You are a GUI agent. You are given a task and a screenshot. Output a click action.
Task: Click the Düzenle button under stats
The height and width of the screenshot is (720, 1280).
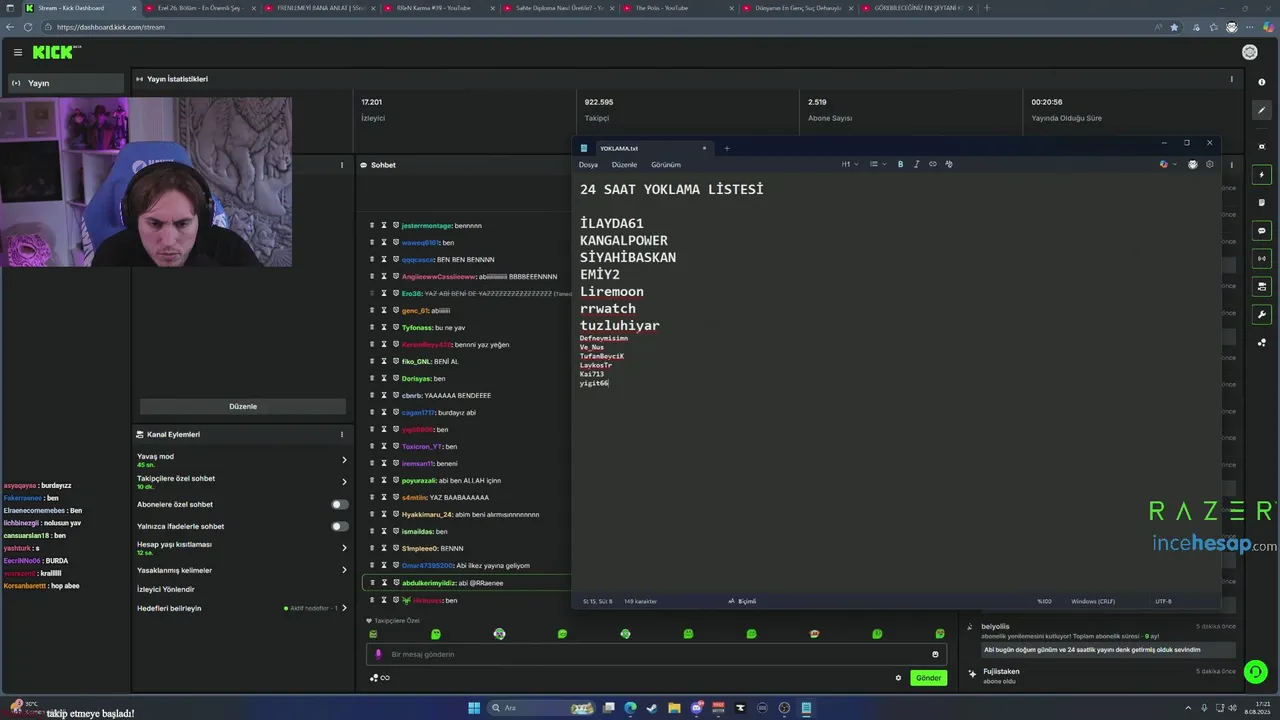(x=243, y=406)
